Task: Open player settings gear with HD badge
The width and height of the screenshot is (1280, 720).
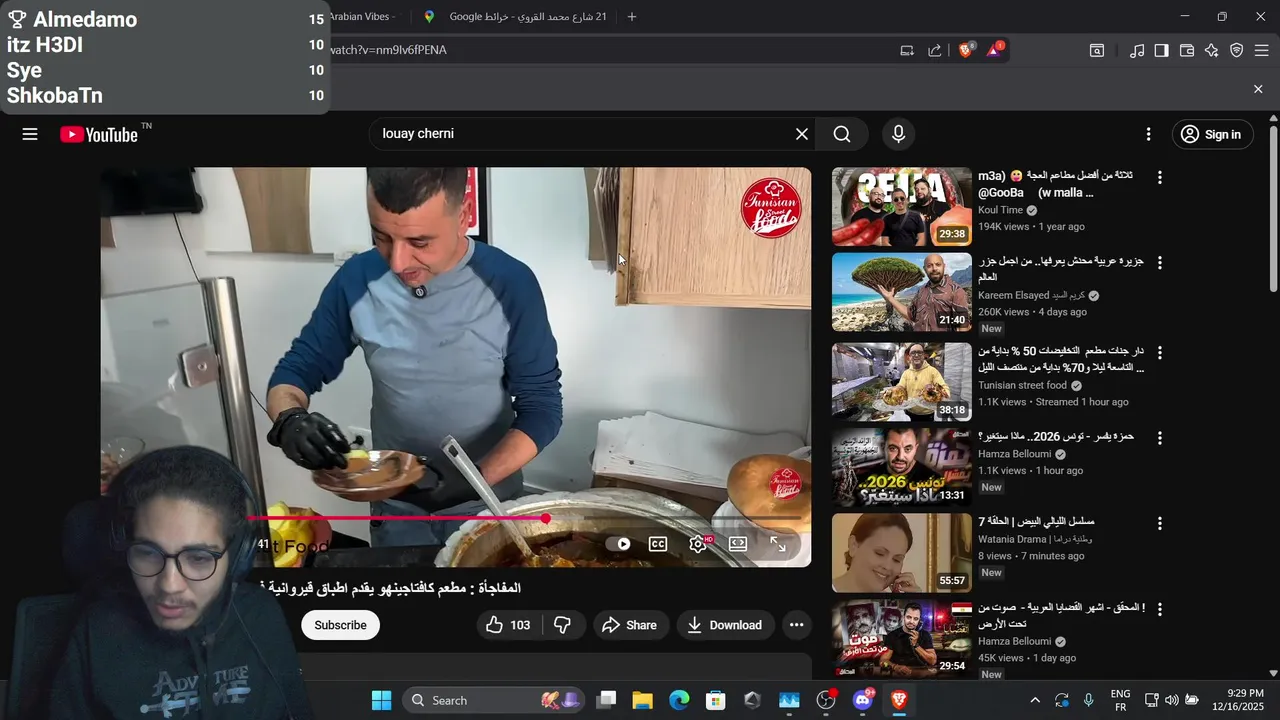Action: tap(699, 544)
